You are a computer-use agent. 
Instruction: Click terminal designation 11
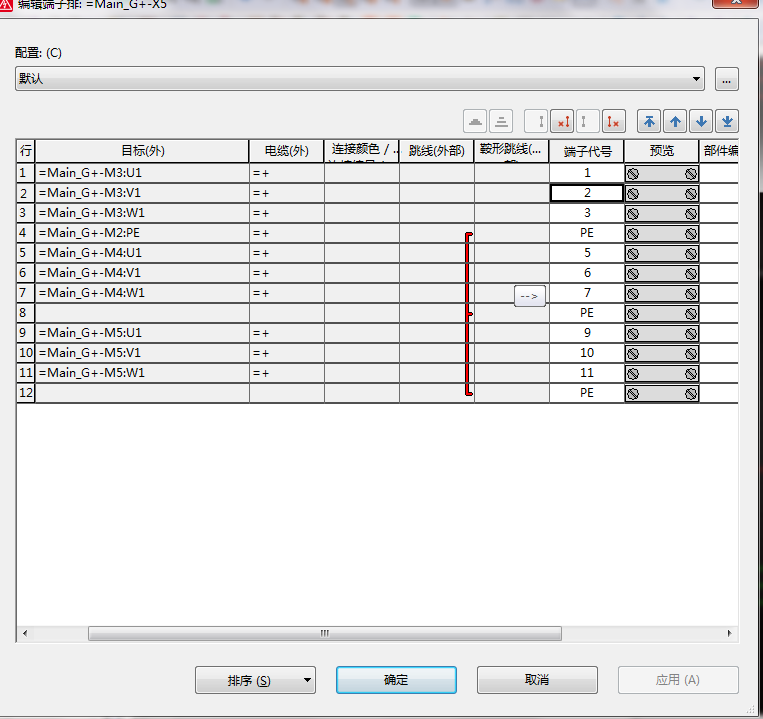[x=587, y=373]
